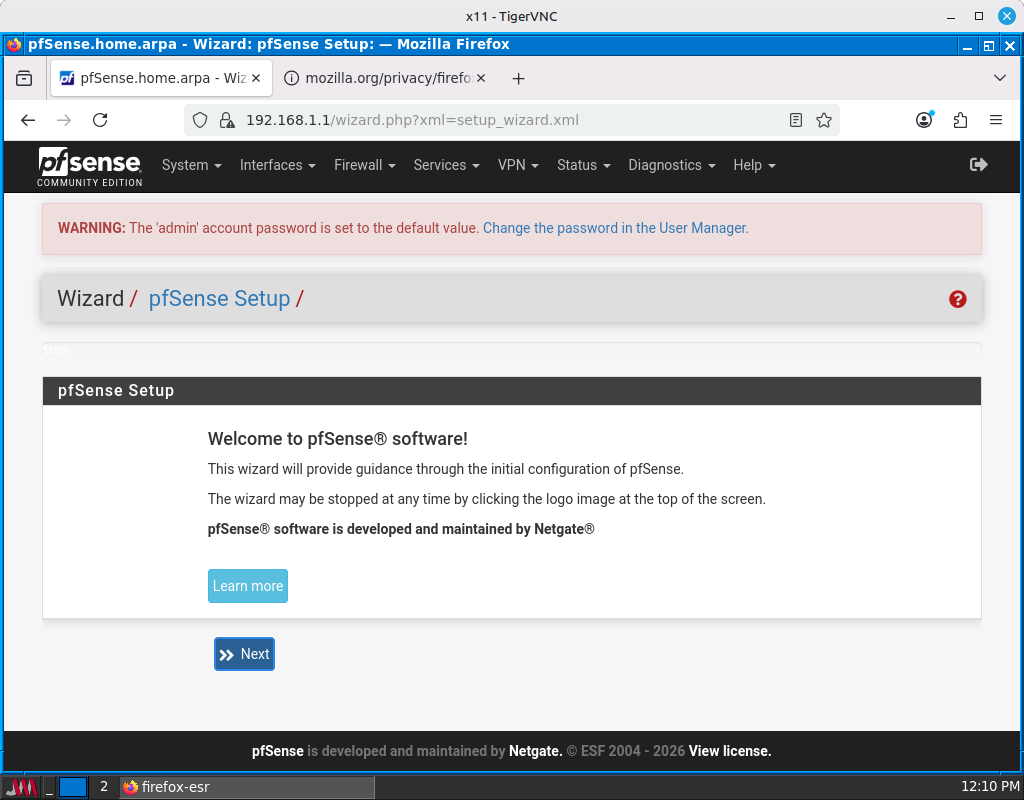
Task: Expand the System dropdown menu
Action: point(191,165)
